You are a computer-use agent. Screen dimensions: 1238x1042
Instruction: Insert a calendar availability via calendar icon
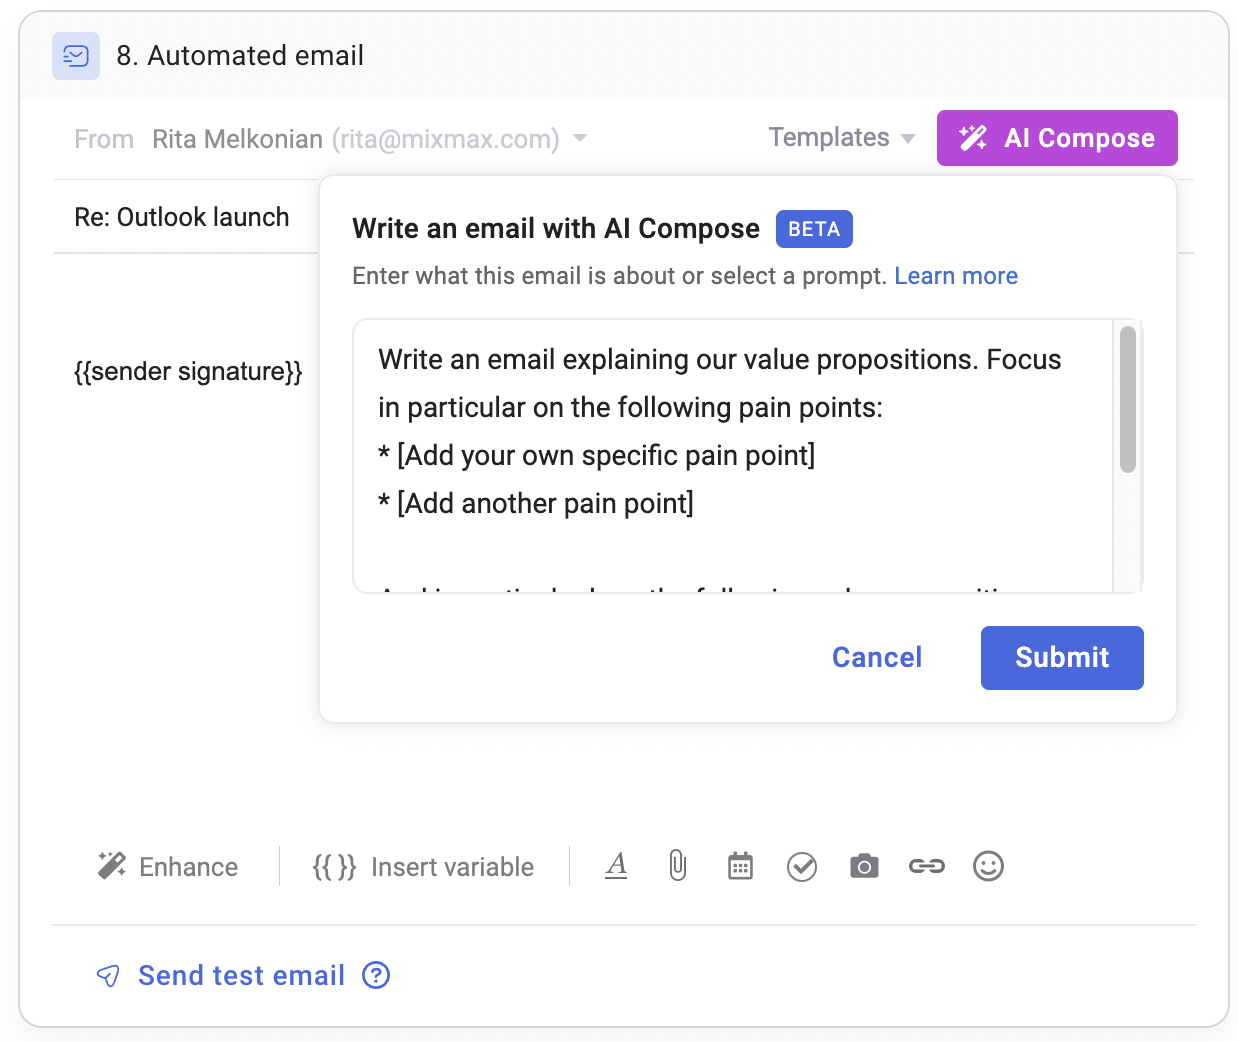pyautogui.click(x=740, y=866)
